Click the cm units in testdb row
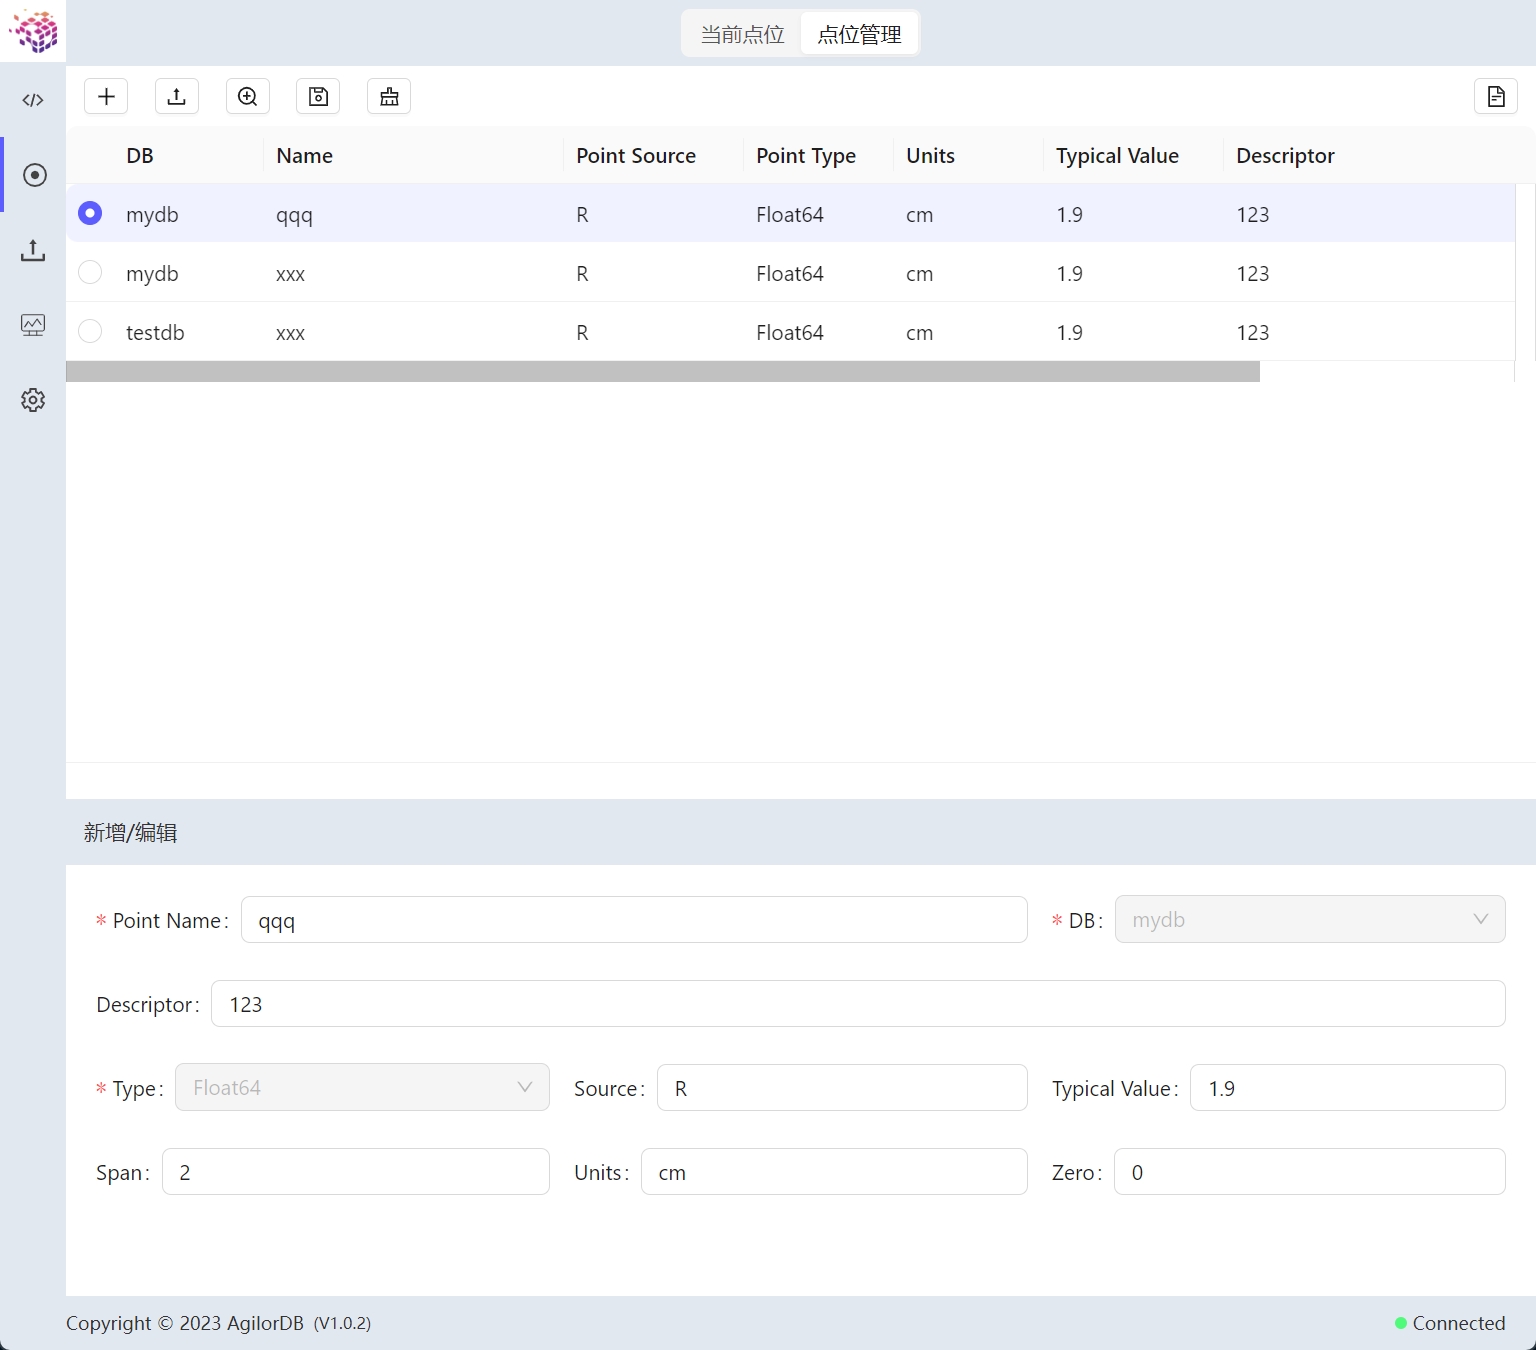The width and height of the screenshot is (1536, 1350). coord(919,333)
